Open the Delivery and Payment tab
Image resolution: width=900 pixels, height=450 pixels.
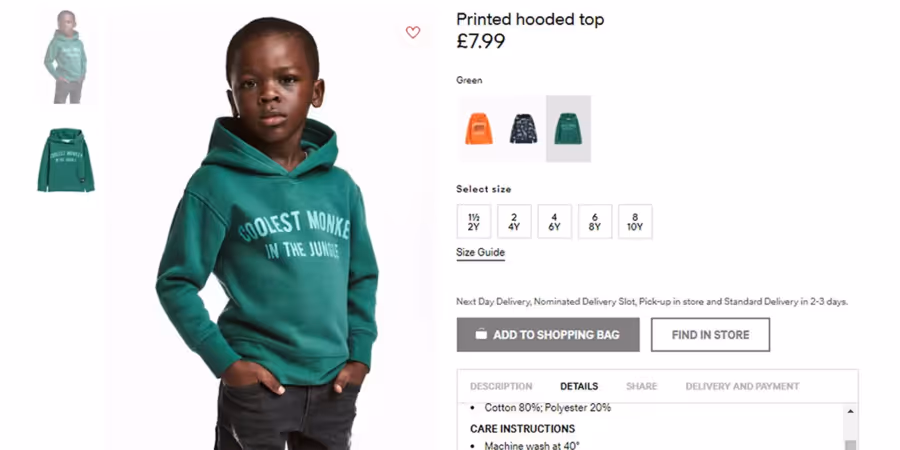point(742,386)
